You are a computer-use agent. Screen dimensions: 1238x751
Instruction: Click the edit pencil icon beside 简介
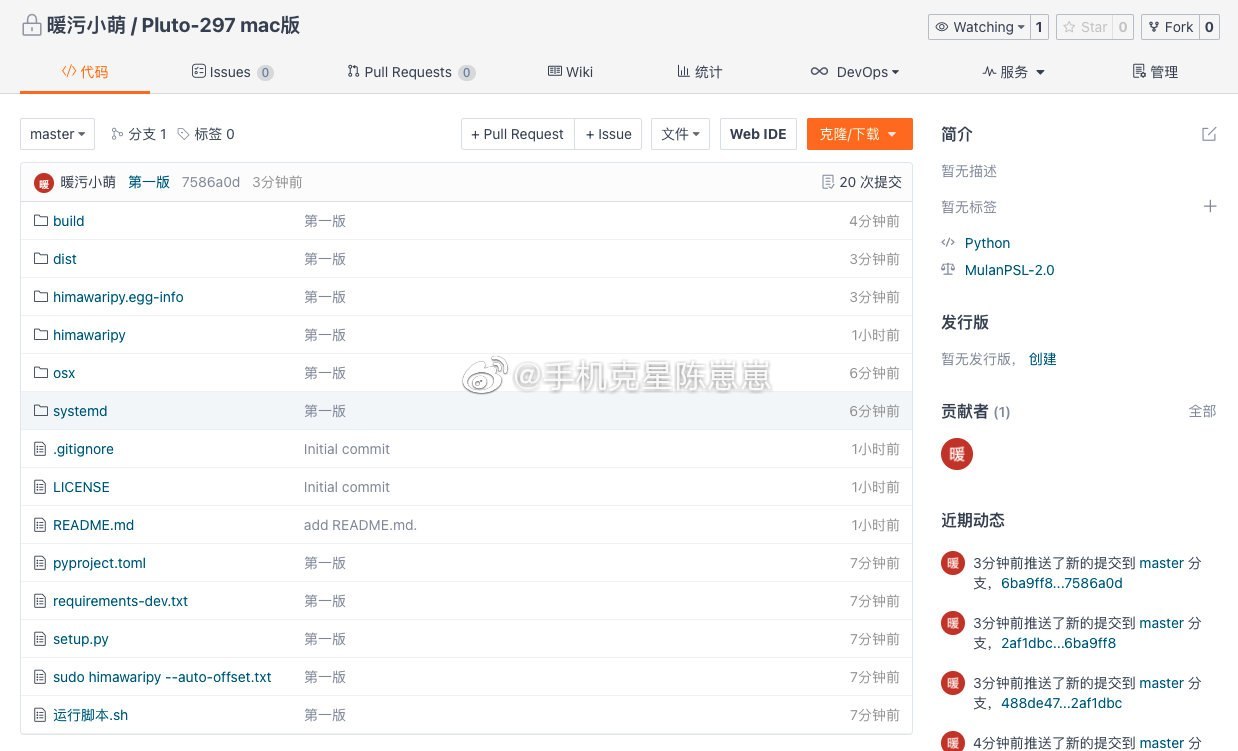1209,134
